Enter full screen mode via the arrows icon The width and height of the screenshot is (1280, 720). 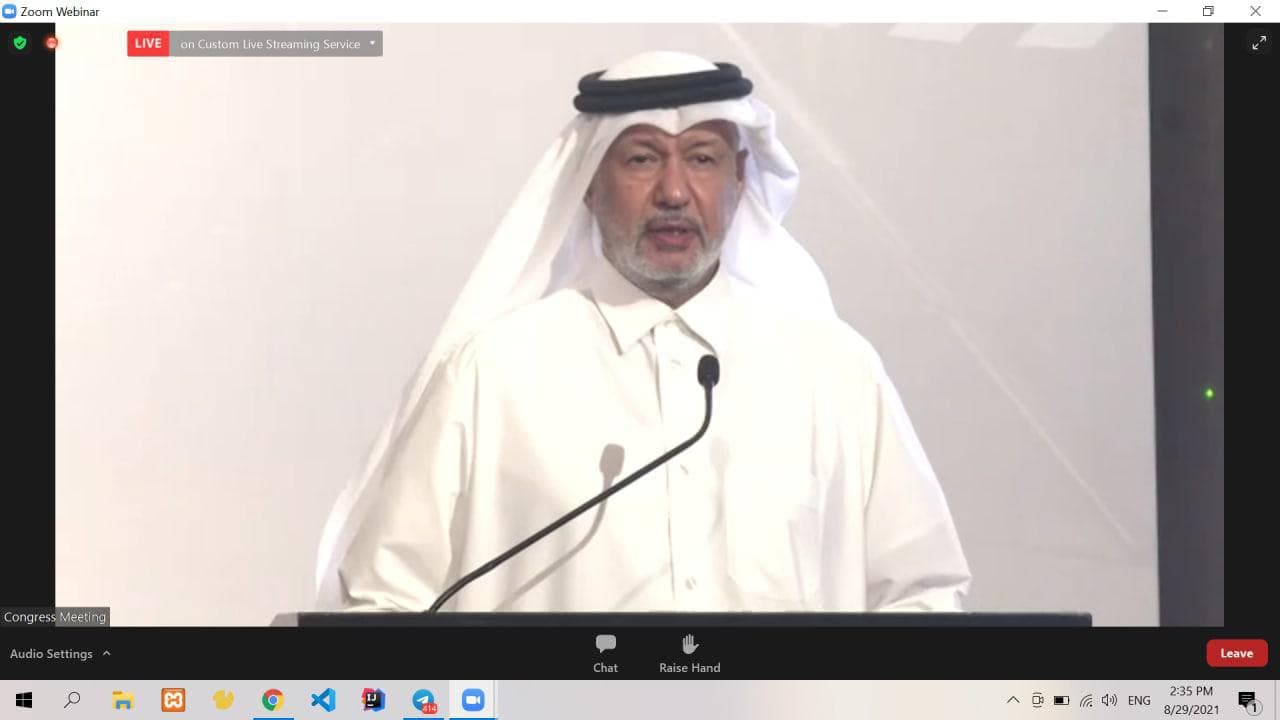click(x=1258, y=43)
